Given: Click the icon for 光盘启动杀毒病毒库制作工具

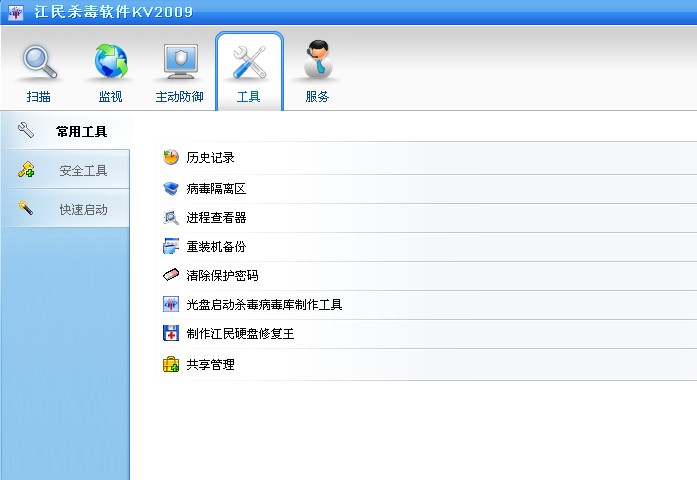Looking at the screenshot, I should click(x=171, y=304).
